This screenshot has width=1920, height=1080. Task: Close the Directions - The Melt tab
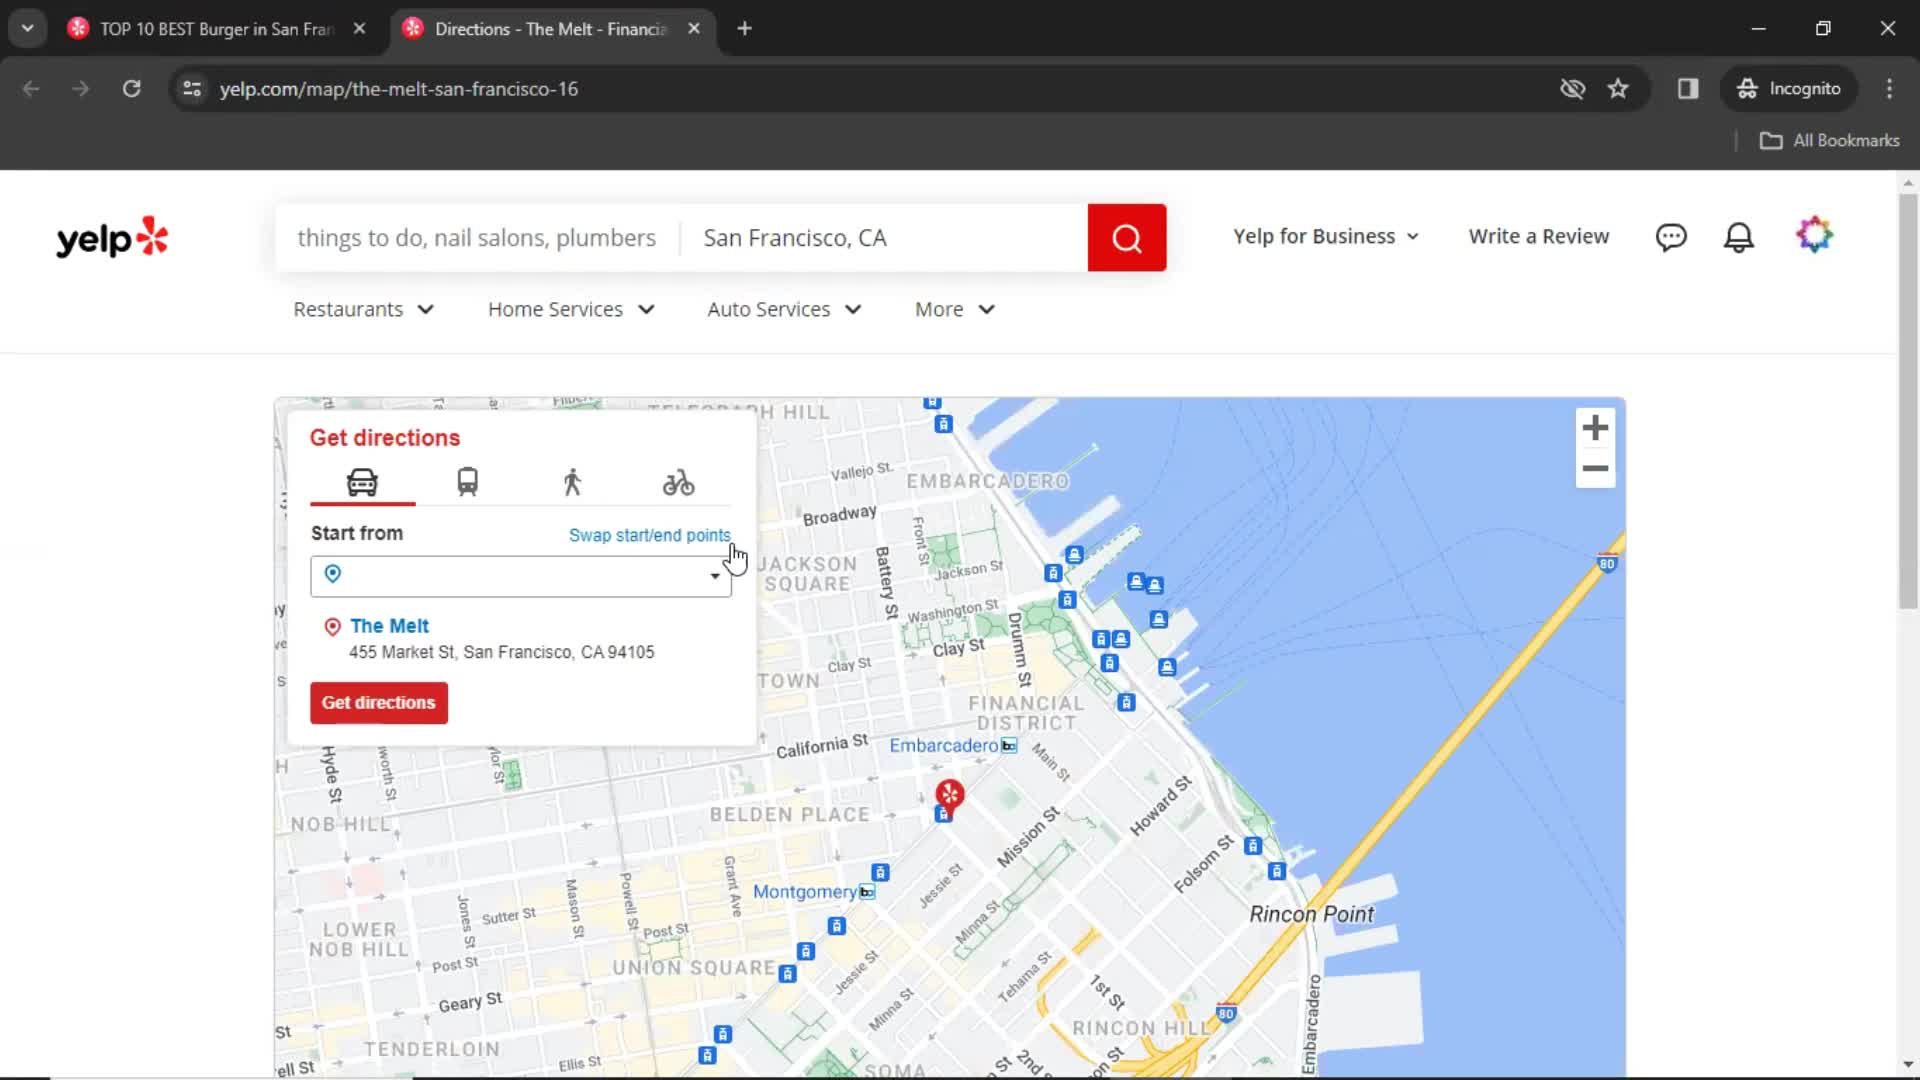[694, 29]
